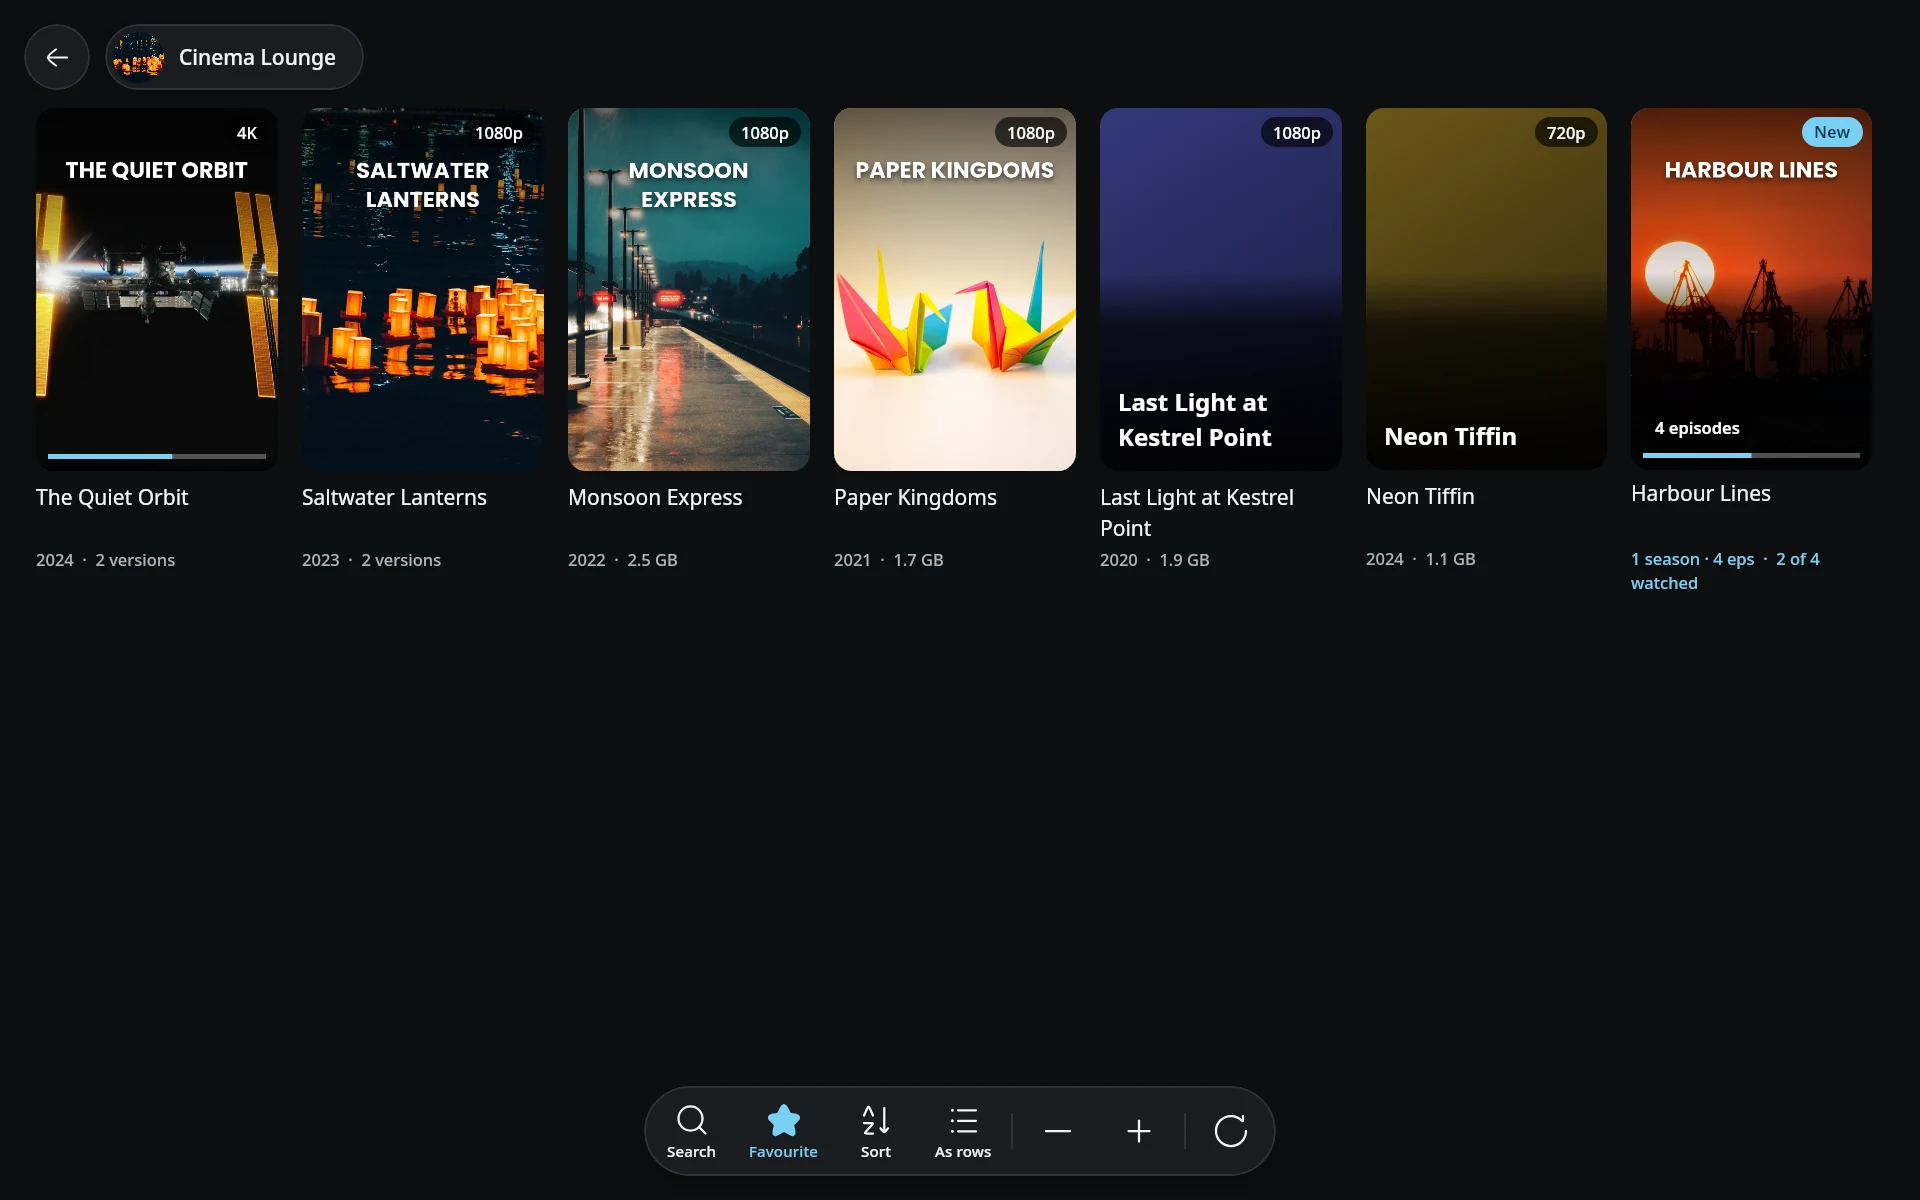
Task: Click the New badge on Harbour Lines
Action: (1832, 132)
